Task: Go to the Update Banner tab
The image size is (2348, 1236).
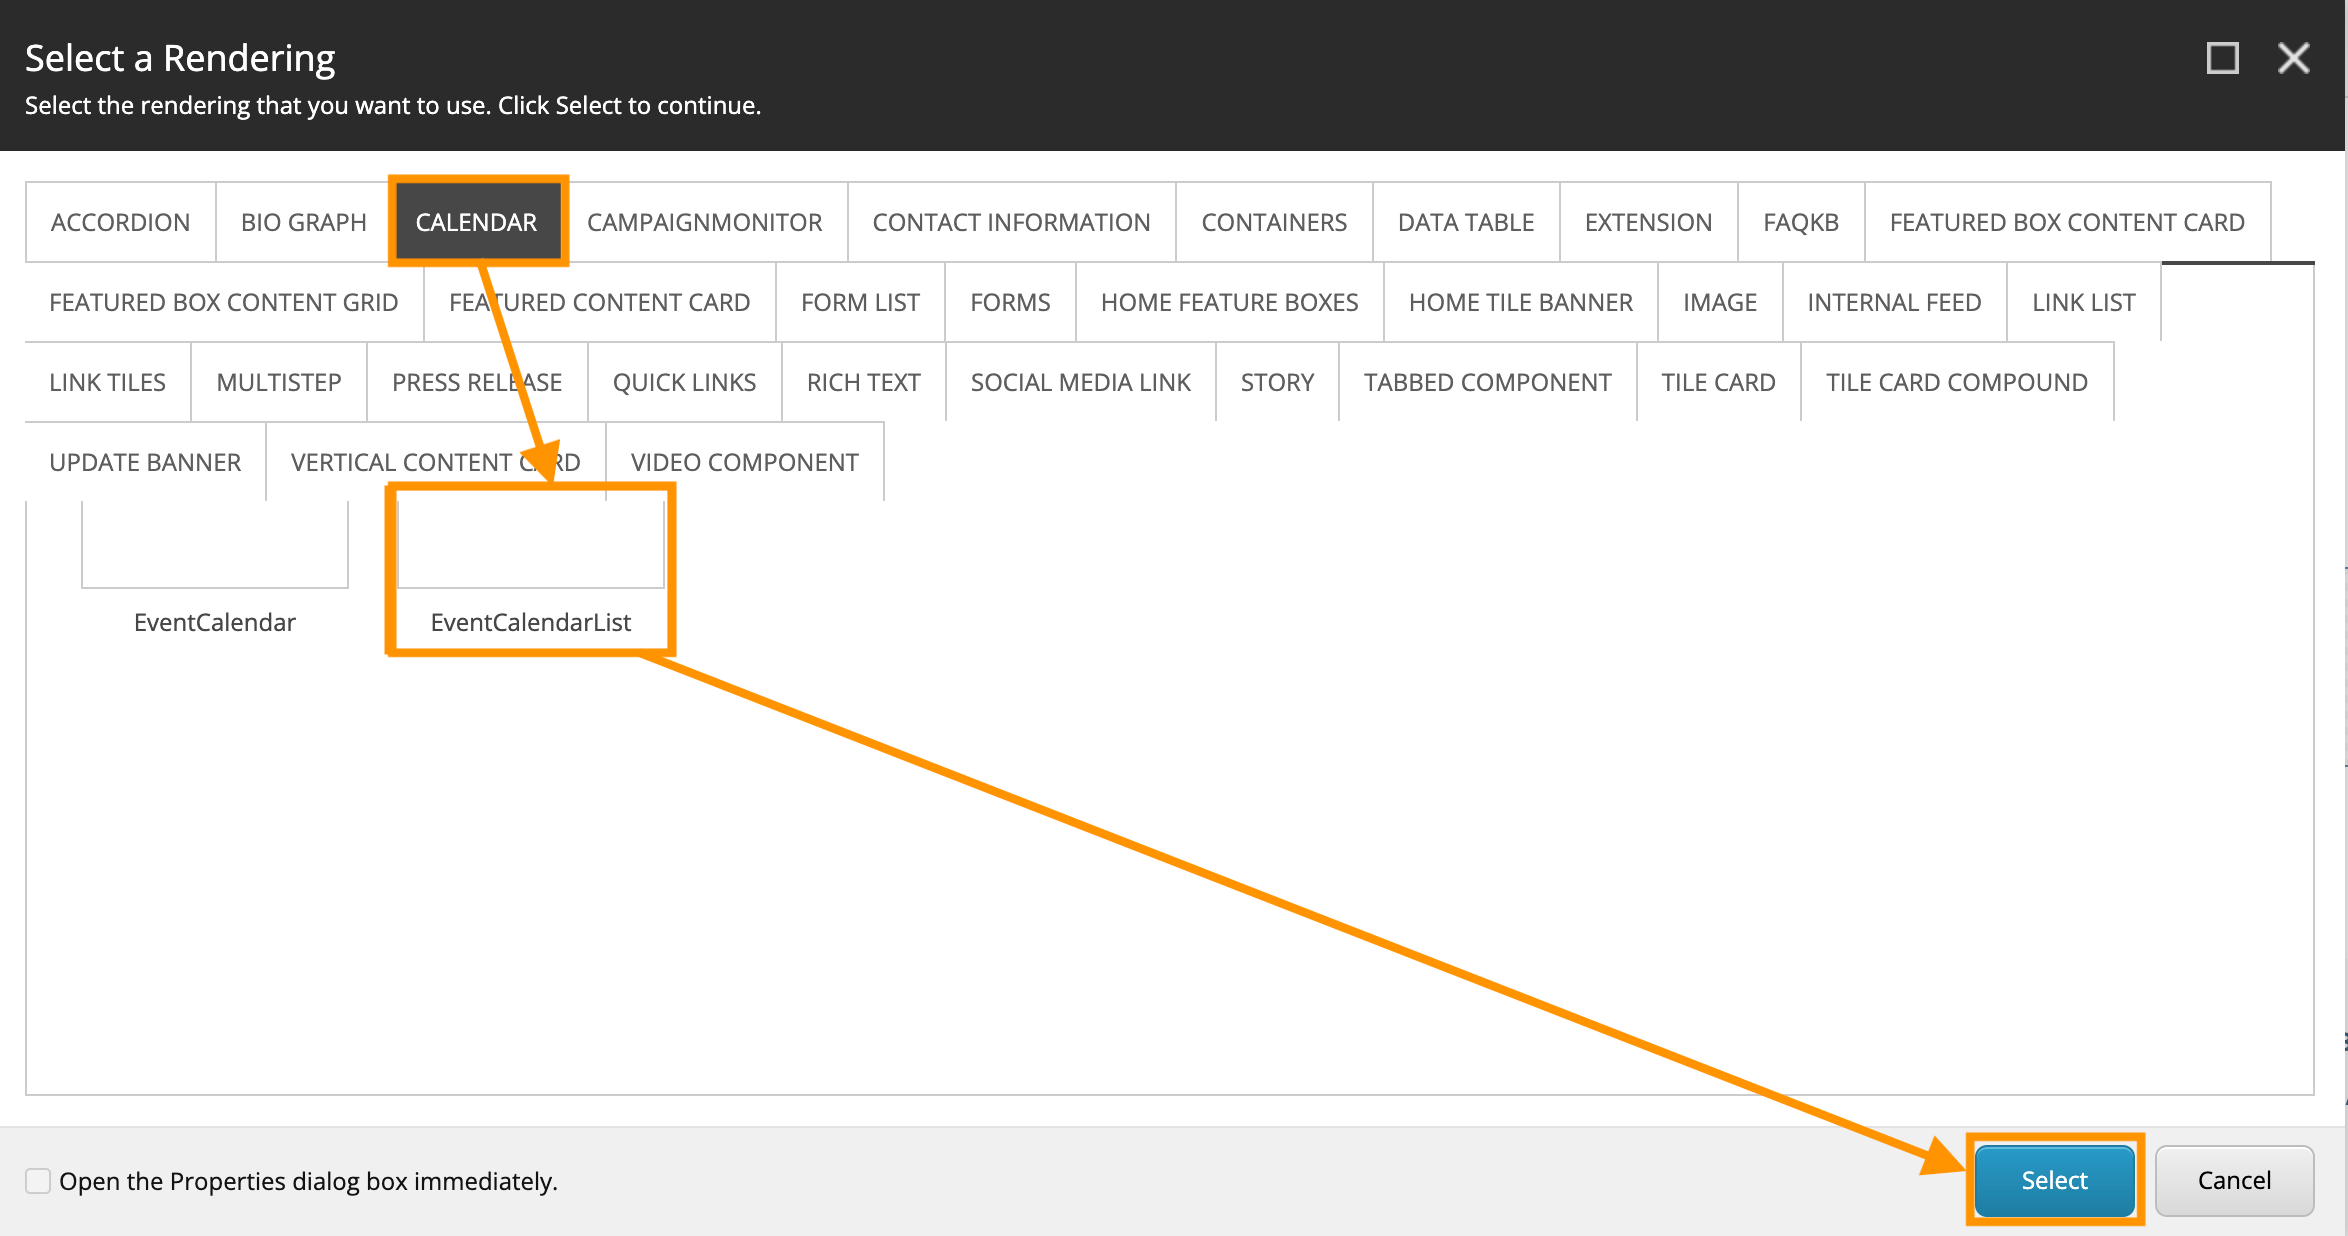Action: coord(145,462)
